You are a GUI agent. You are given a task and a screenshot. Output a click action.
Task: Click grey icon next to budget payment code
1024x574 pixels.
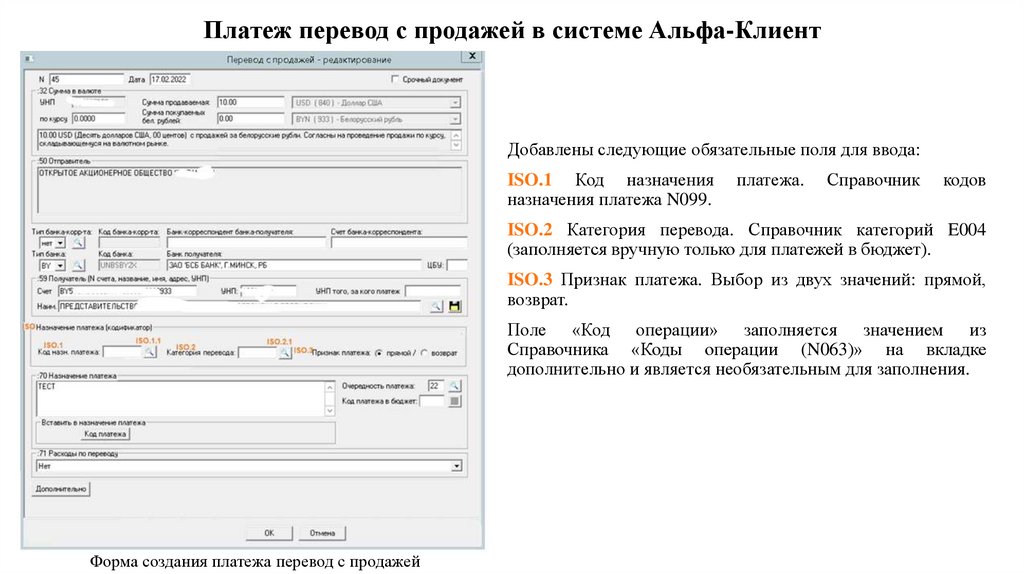point(455,401)
